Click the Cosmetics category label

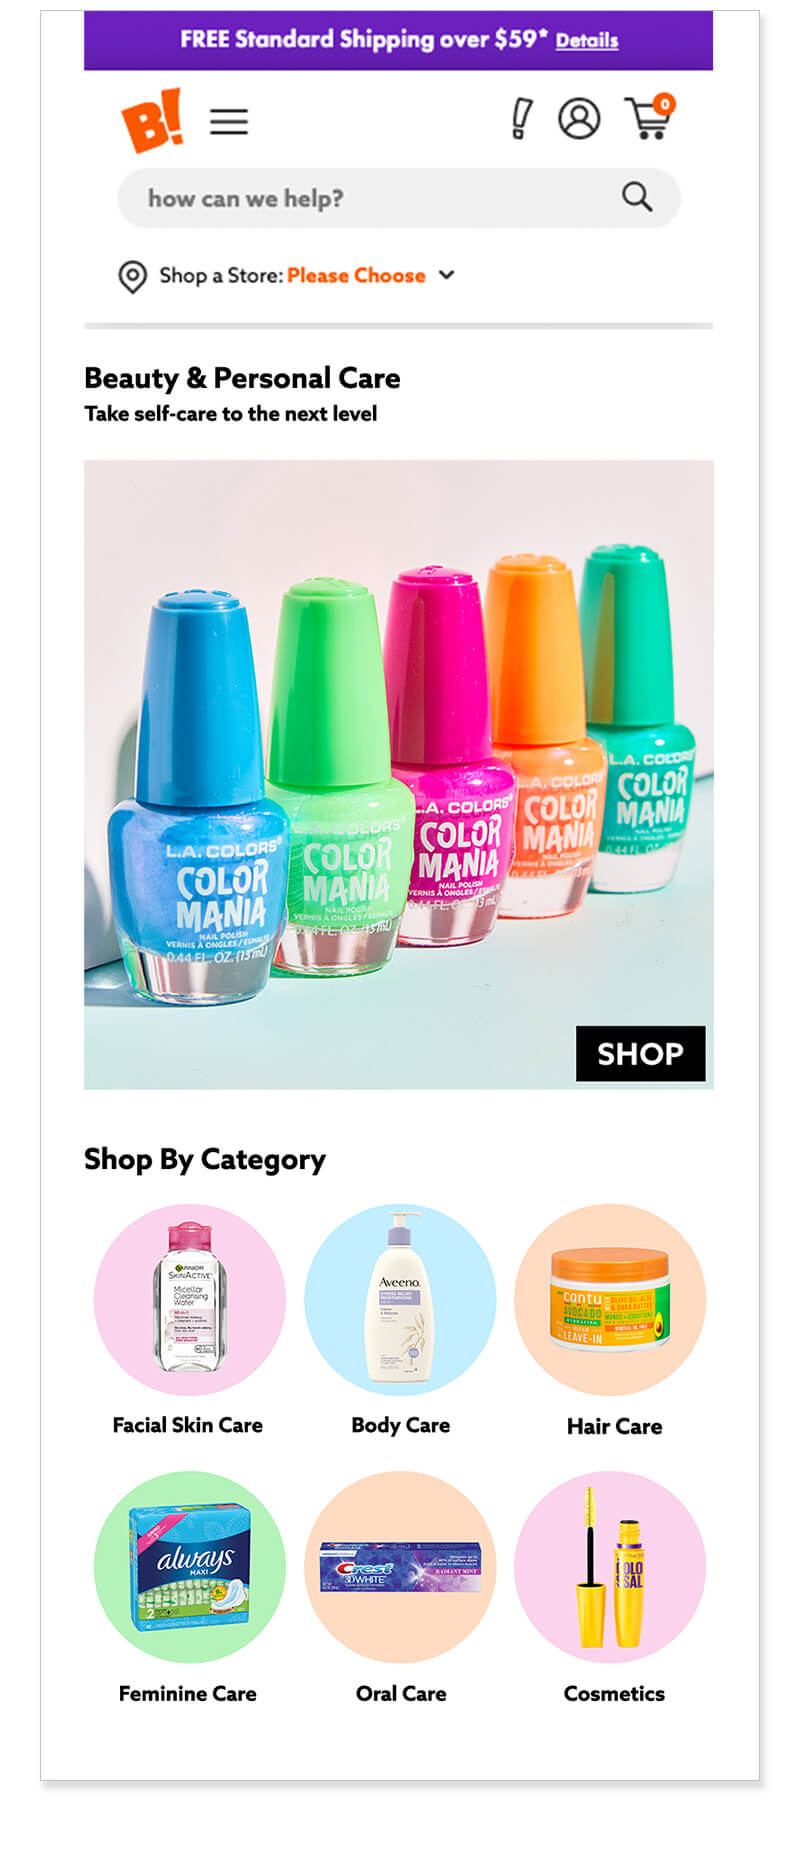pos(614,1693)
